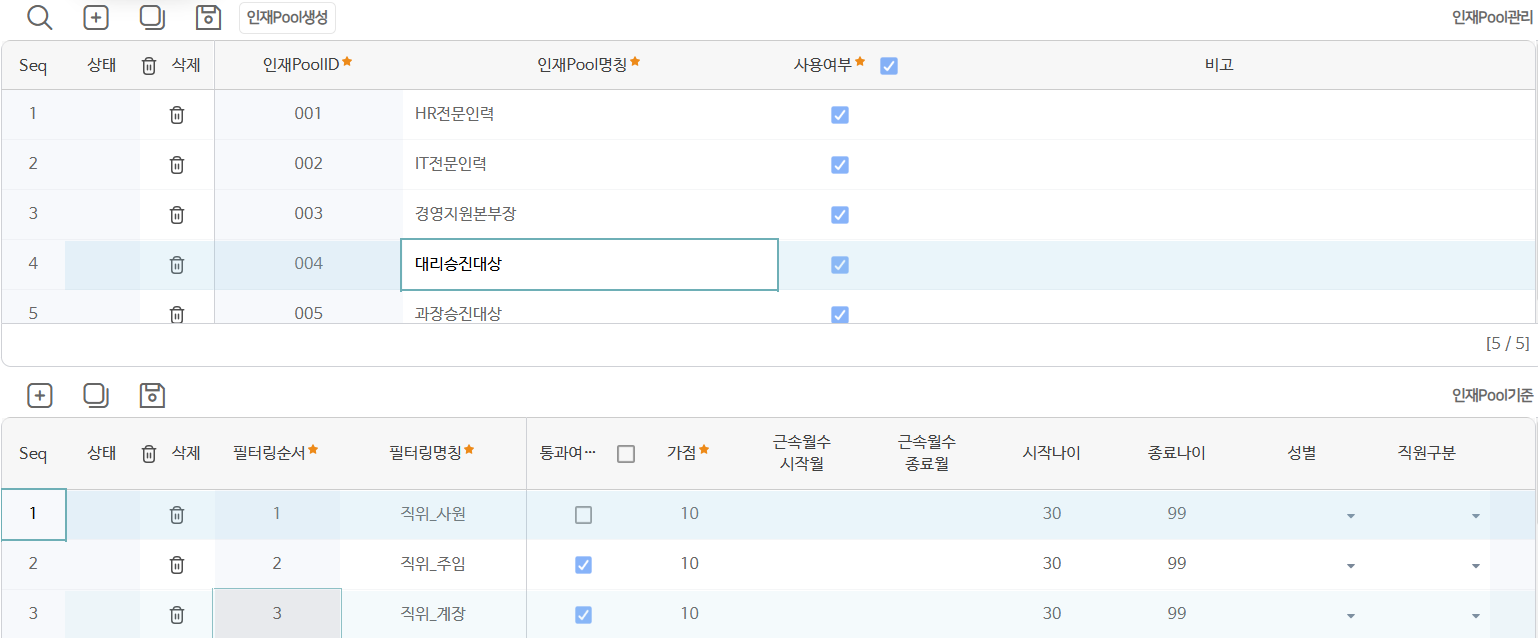This screenshot has height=638, width=1538.
Task: Click 종료나이 value 99 in 직위_계장 row
Action: pyautogui.click(x=1176, y=614)
